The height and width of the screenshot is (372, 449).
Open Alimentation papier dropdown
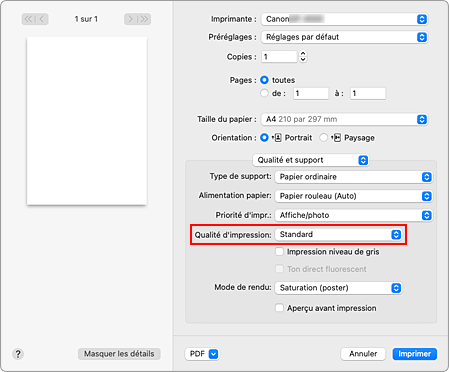tap(354, 196)
